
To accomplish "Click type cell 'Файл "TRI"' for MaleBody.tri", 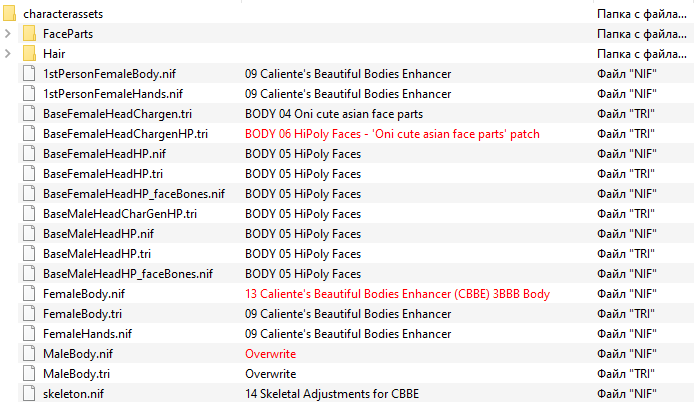I will click(x=625, y=374).
